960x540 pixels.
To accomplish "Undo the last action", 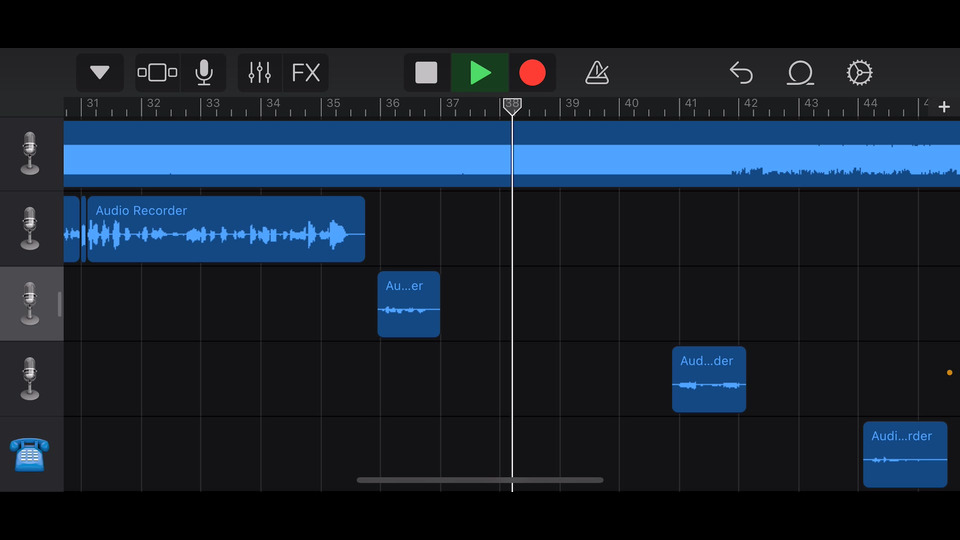I will 741,73.
